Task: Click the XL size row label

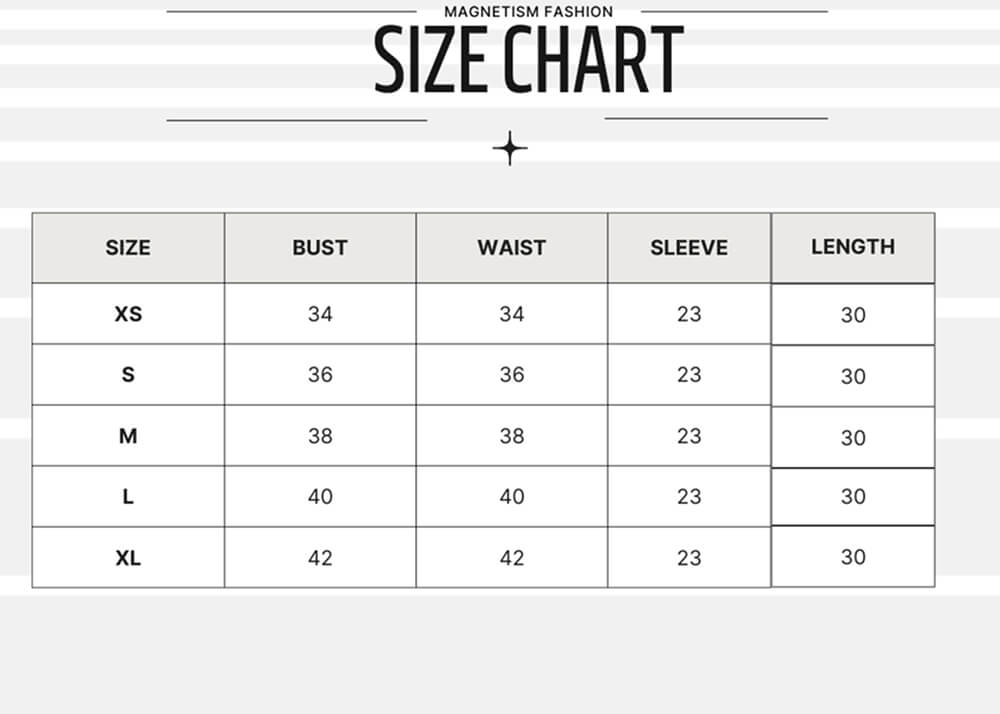Action: [x=128, y=558]
